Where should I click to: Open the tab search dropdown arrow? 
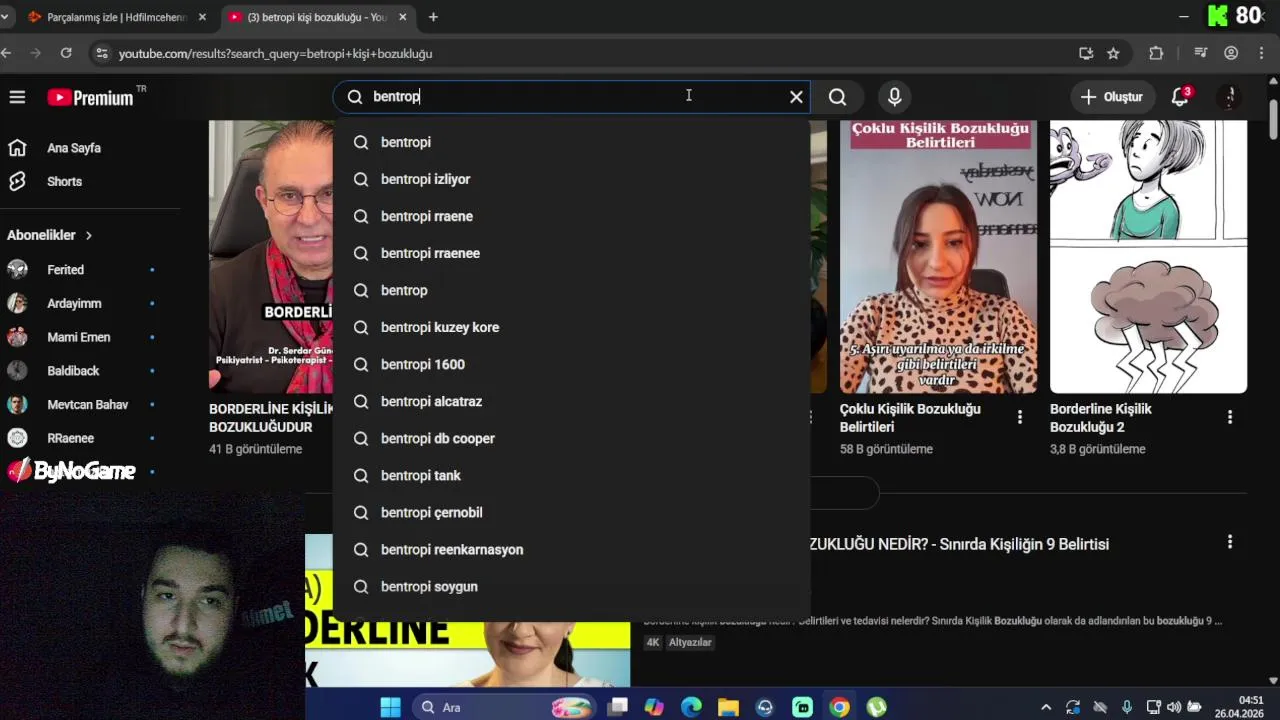(x=5, y=17)
